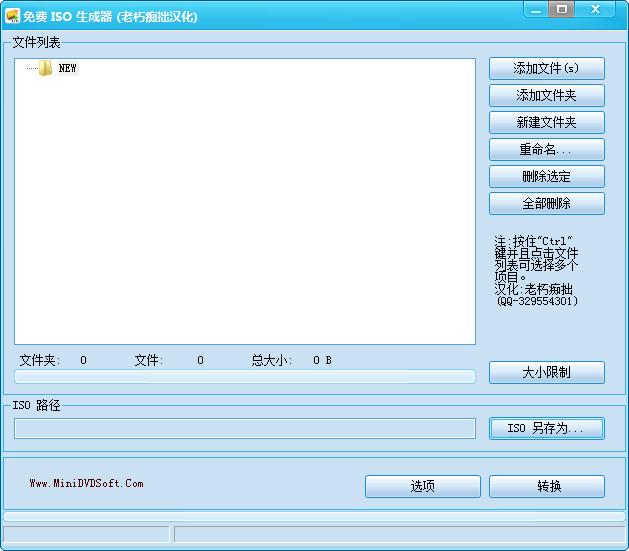629x551 pixels.
Task: Remove all items with the 全部删除 button
Action: [x=546, y=203]
